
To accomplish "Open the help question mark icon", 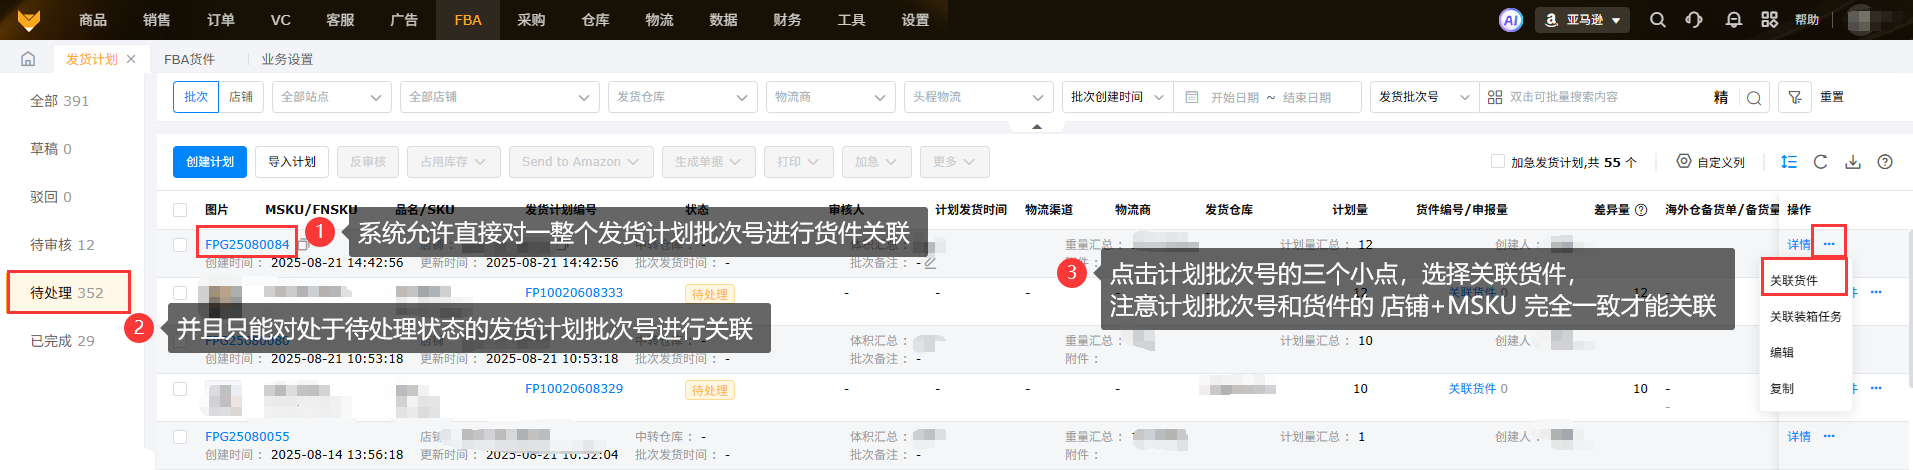I will point(1885,162).
